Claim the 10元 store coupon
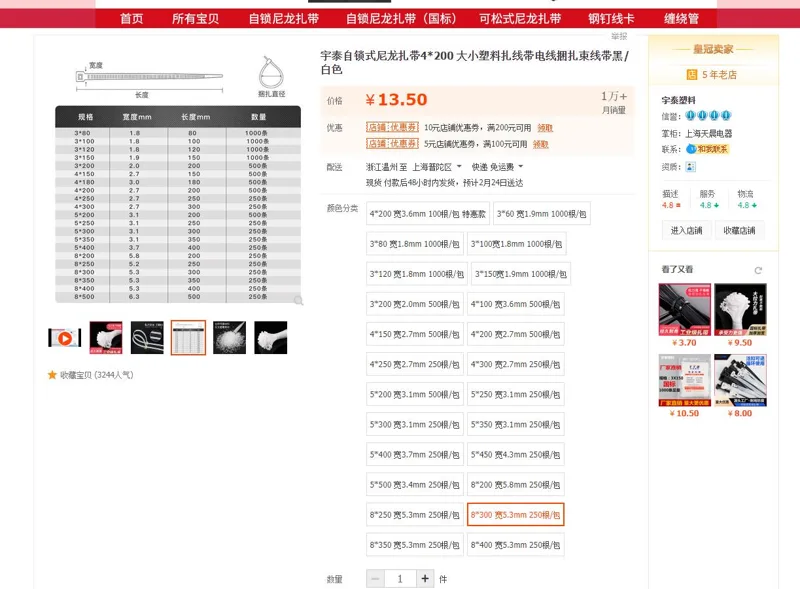This screenshot has width=800, height=589. (x=545, y=128)
